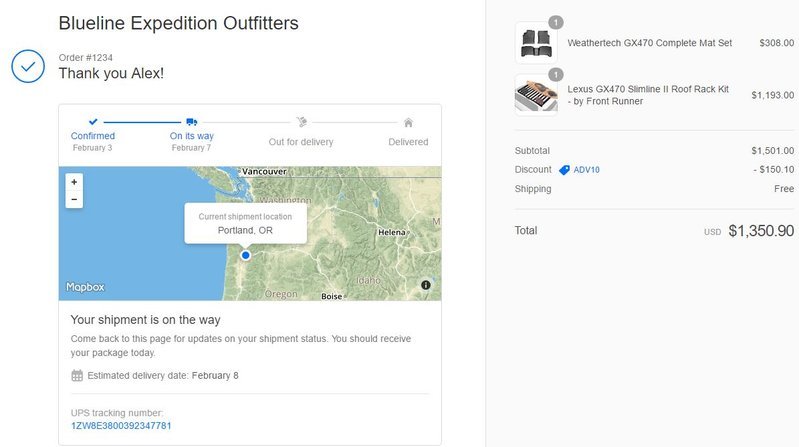This screenshot has width=799, height=447.
Task: Click the calendar icon beside estimated delivery
Action: (x=77, y=376)
